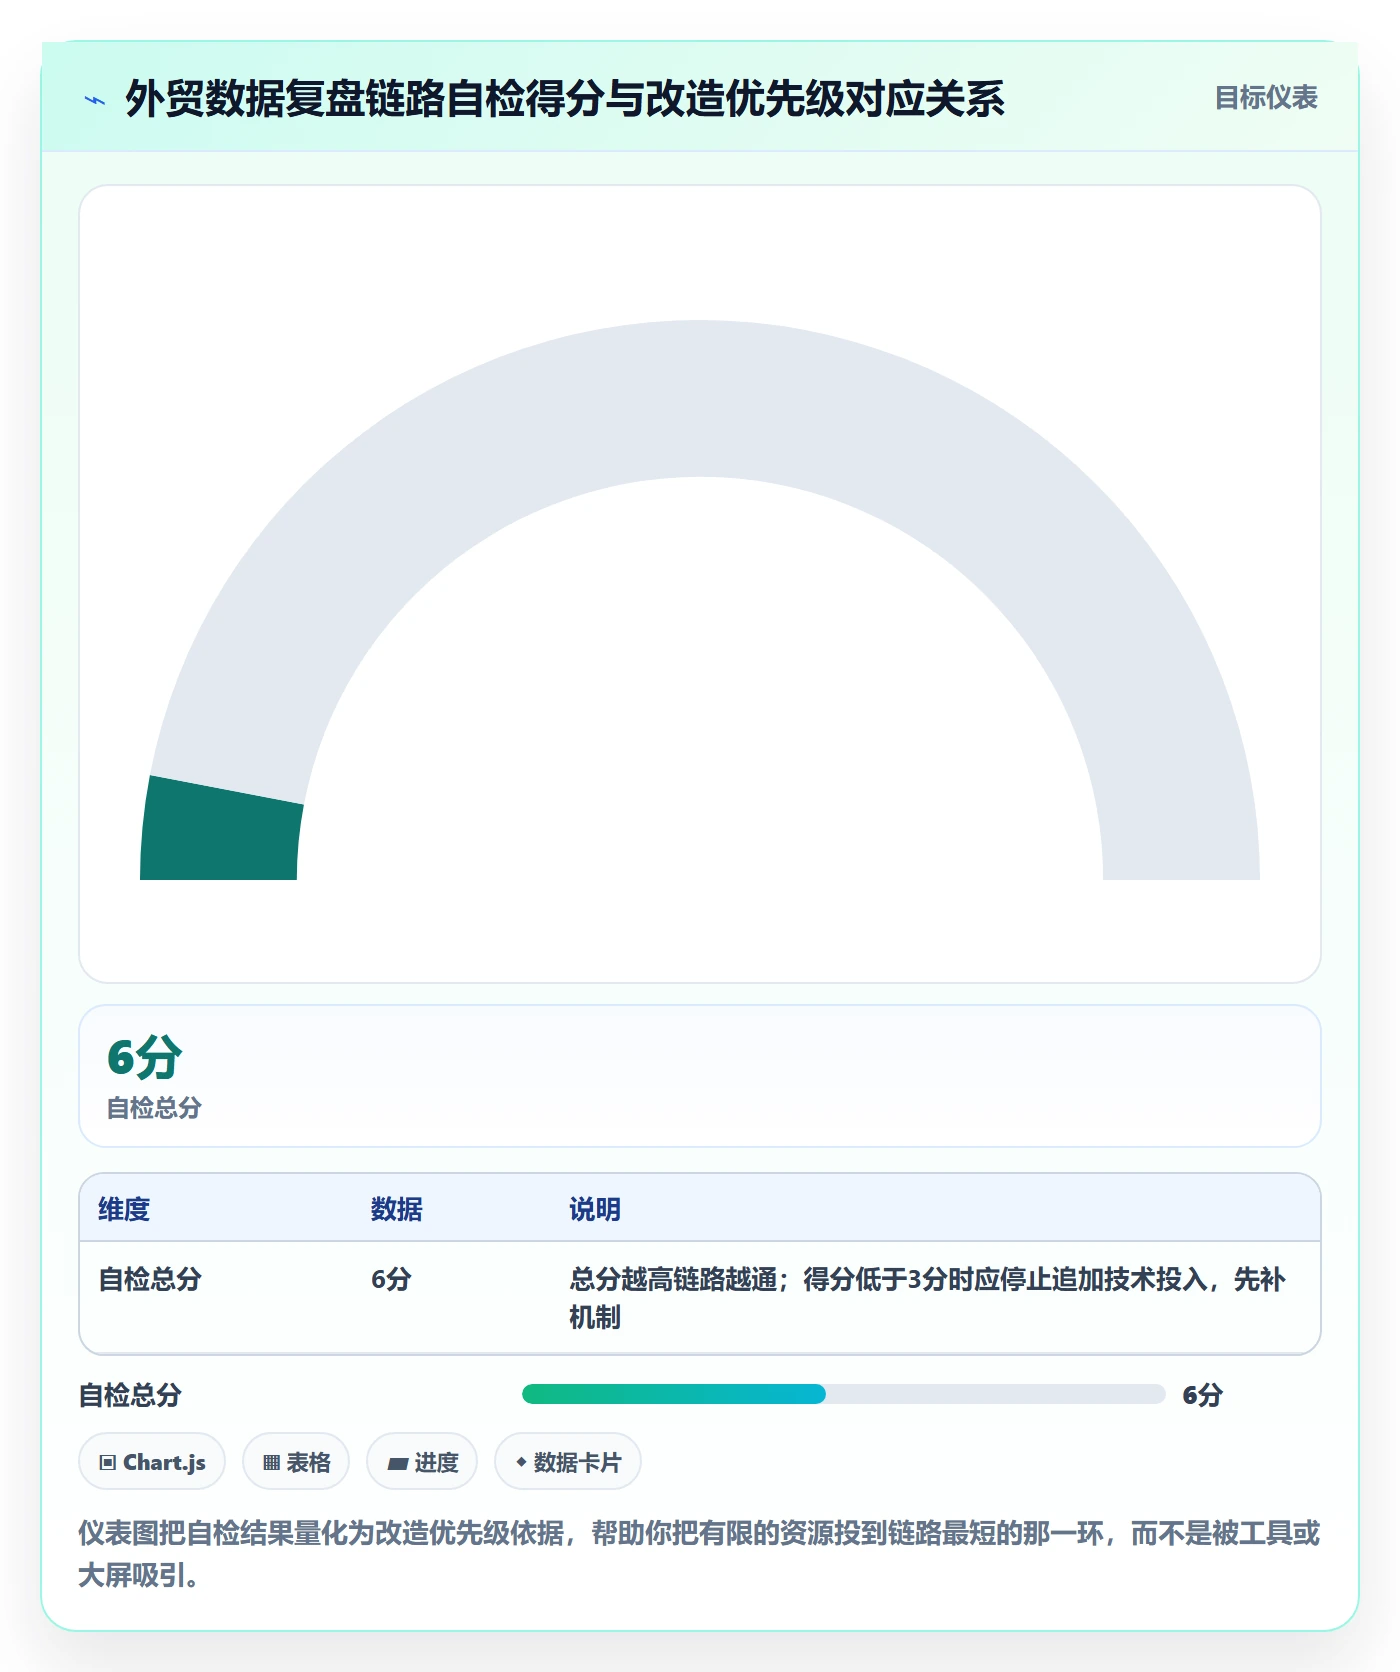Select the 自检总分 table row

tap(700, 1298)
